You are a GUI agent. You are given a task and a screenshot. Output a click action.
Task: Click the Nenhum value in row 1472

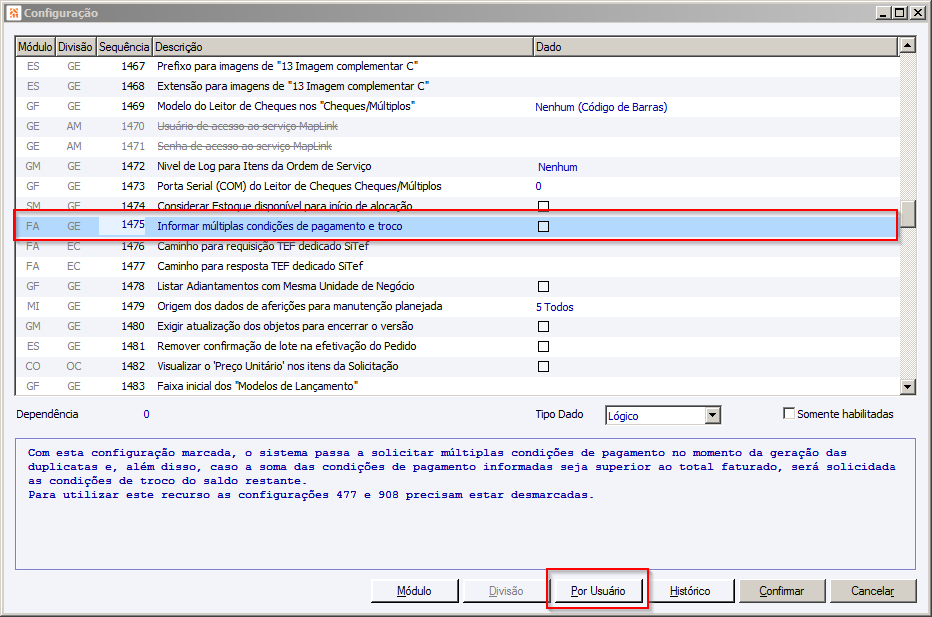point(558,167)
